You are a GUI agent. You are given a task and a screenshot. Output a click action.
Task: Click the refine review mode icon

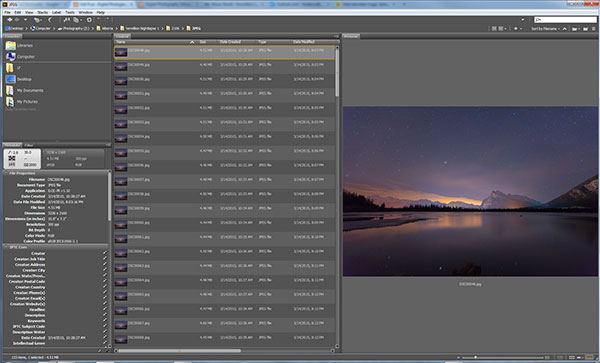(76, 20)
